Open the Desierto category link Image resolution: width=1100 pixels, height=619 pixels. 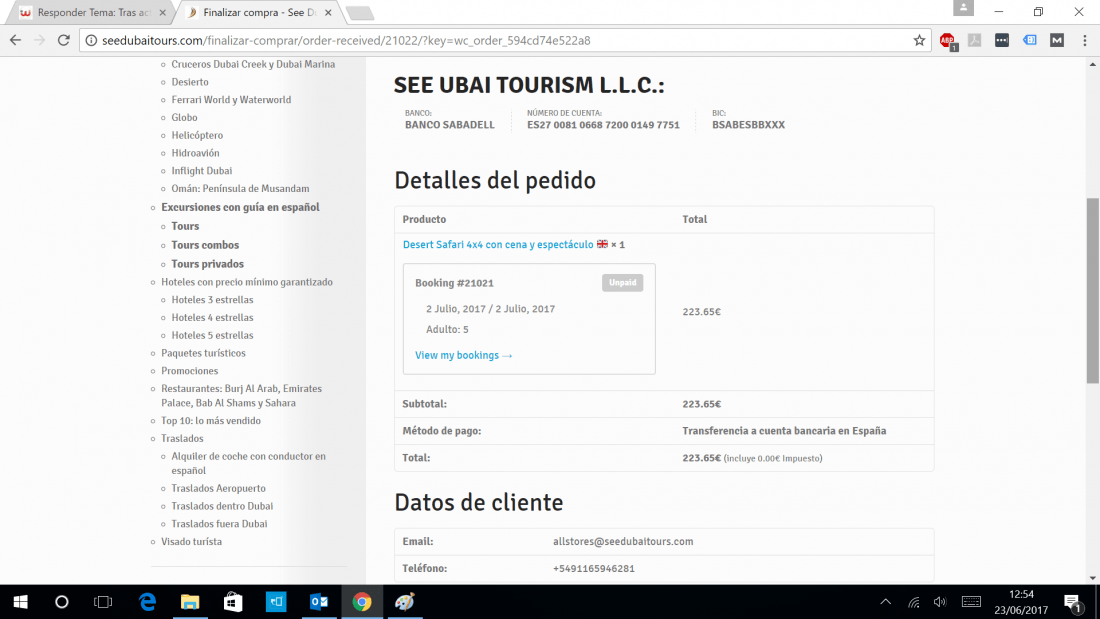point(190,82)
